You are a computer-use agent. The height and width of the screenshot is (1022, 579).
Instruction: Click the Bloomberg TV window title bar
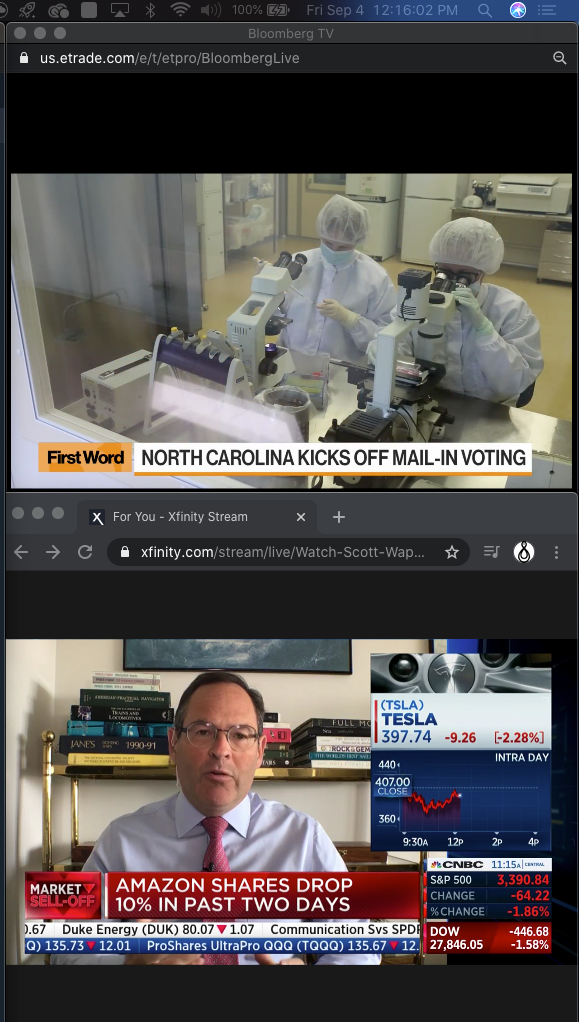coord(290,34)
